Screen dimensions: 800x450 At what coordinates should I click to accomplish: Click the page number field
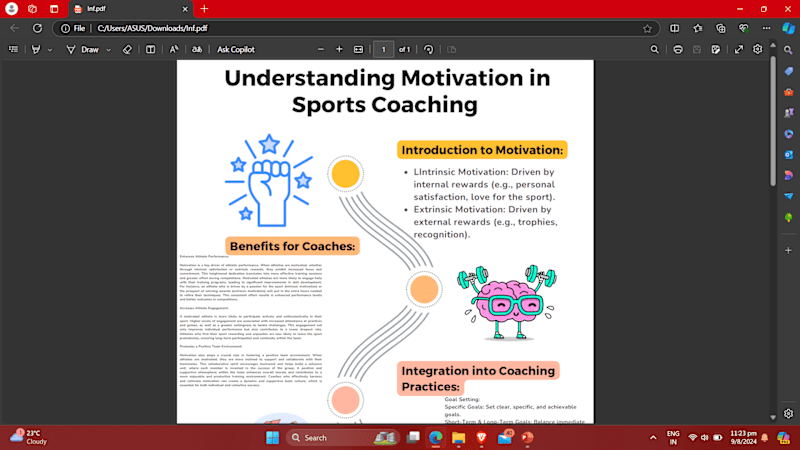tap(384, 49)
